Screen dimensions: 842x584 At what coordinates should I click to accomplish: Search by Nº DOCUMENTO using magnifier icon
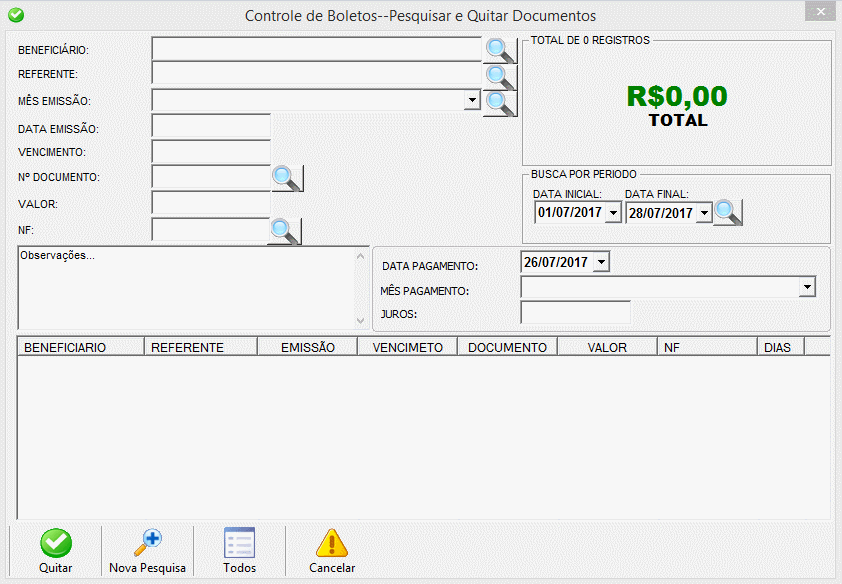point(288,178)
